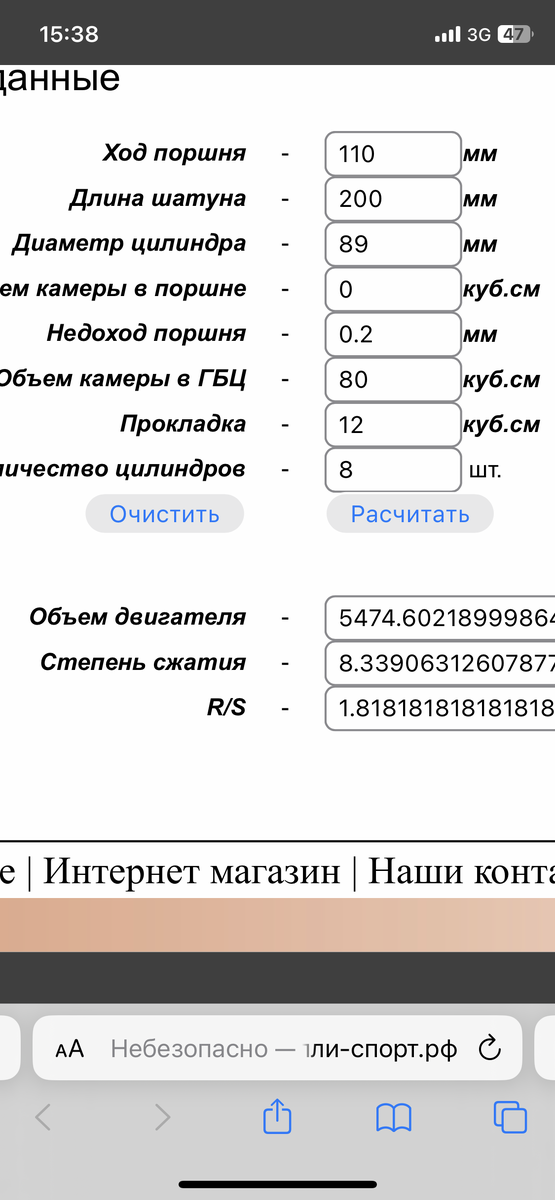This screenshot has width=555, height=1200.
Task: Tap the Степень сжатия label
Action: point(143,662)
